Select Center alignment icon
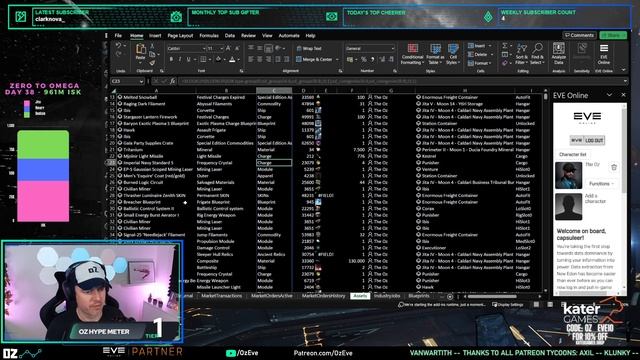 pyautogui.click(x=260, y=60)
